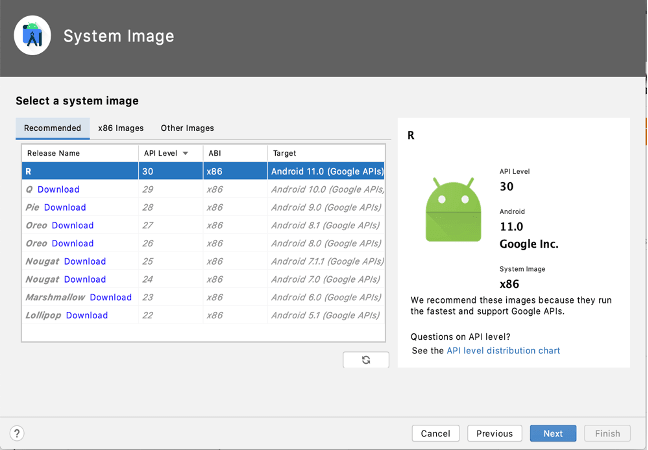Cancel the system image dialog
This screenshot has height=450, width=648.
435,433
